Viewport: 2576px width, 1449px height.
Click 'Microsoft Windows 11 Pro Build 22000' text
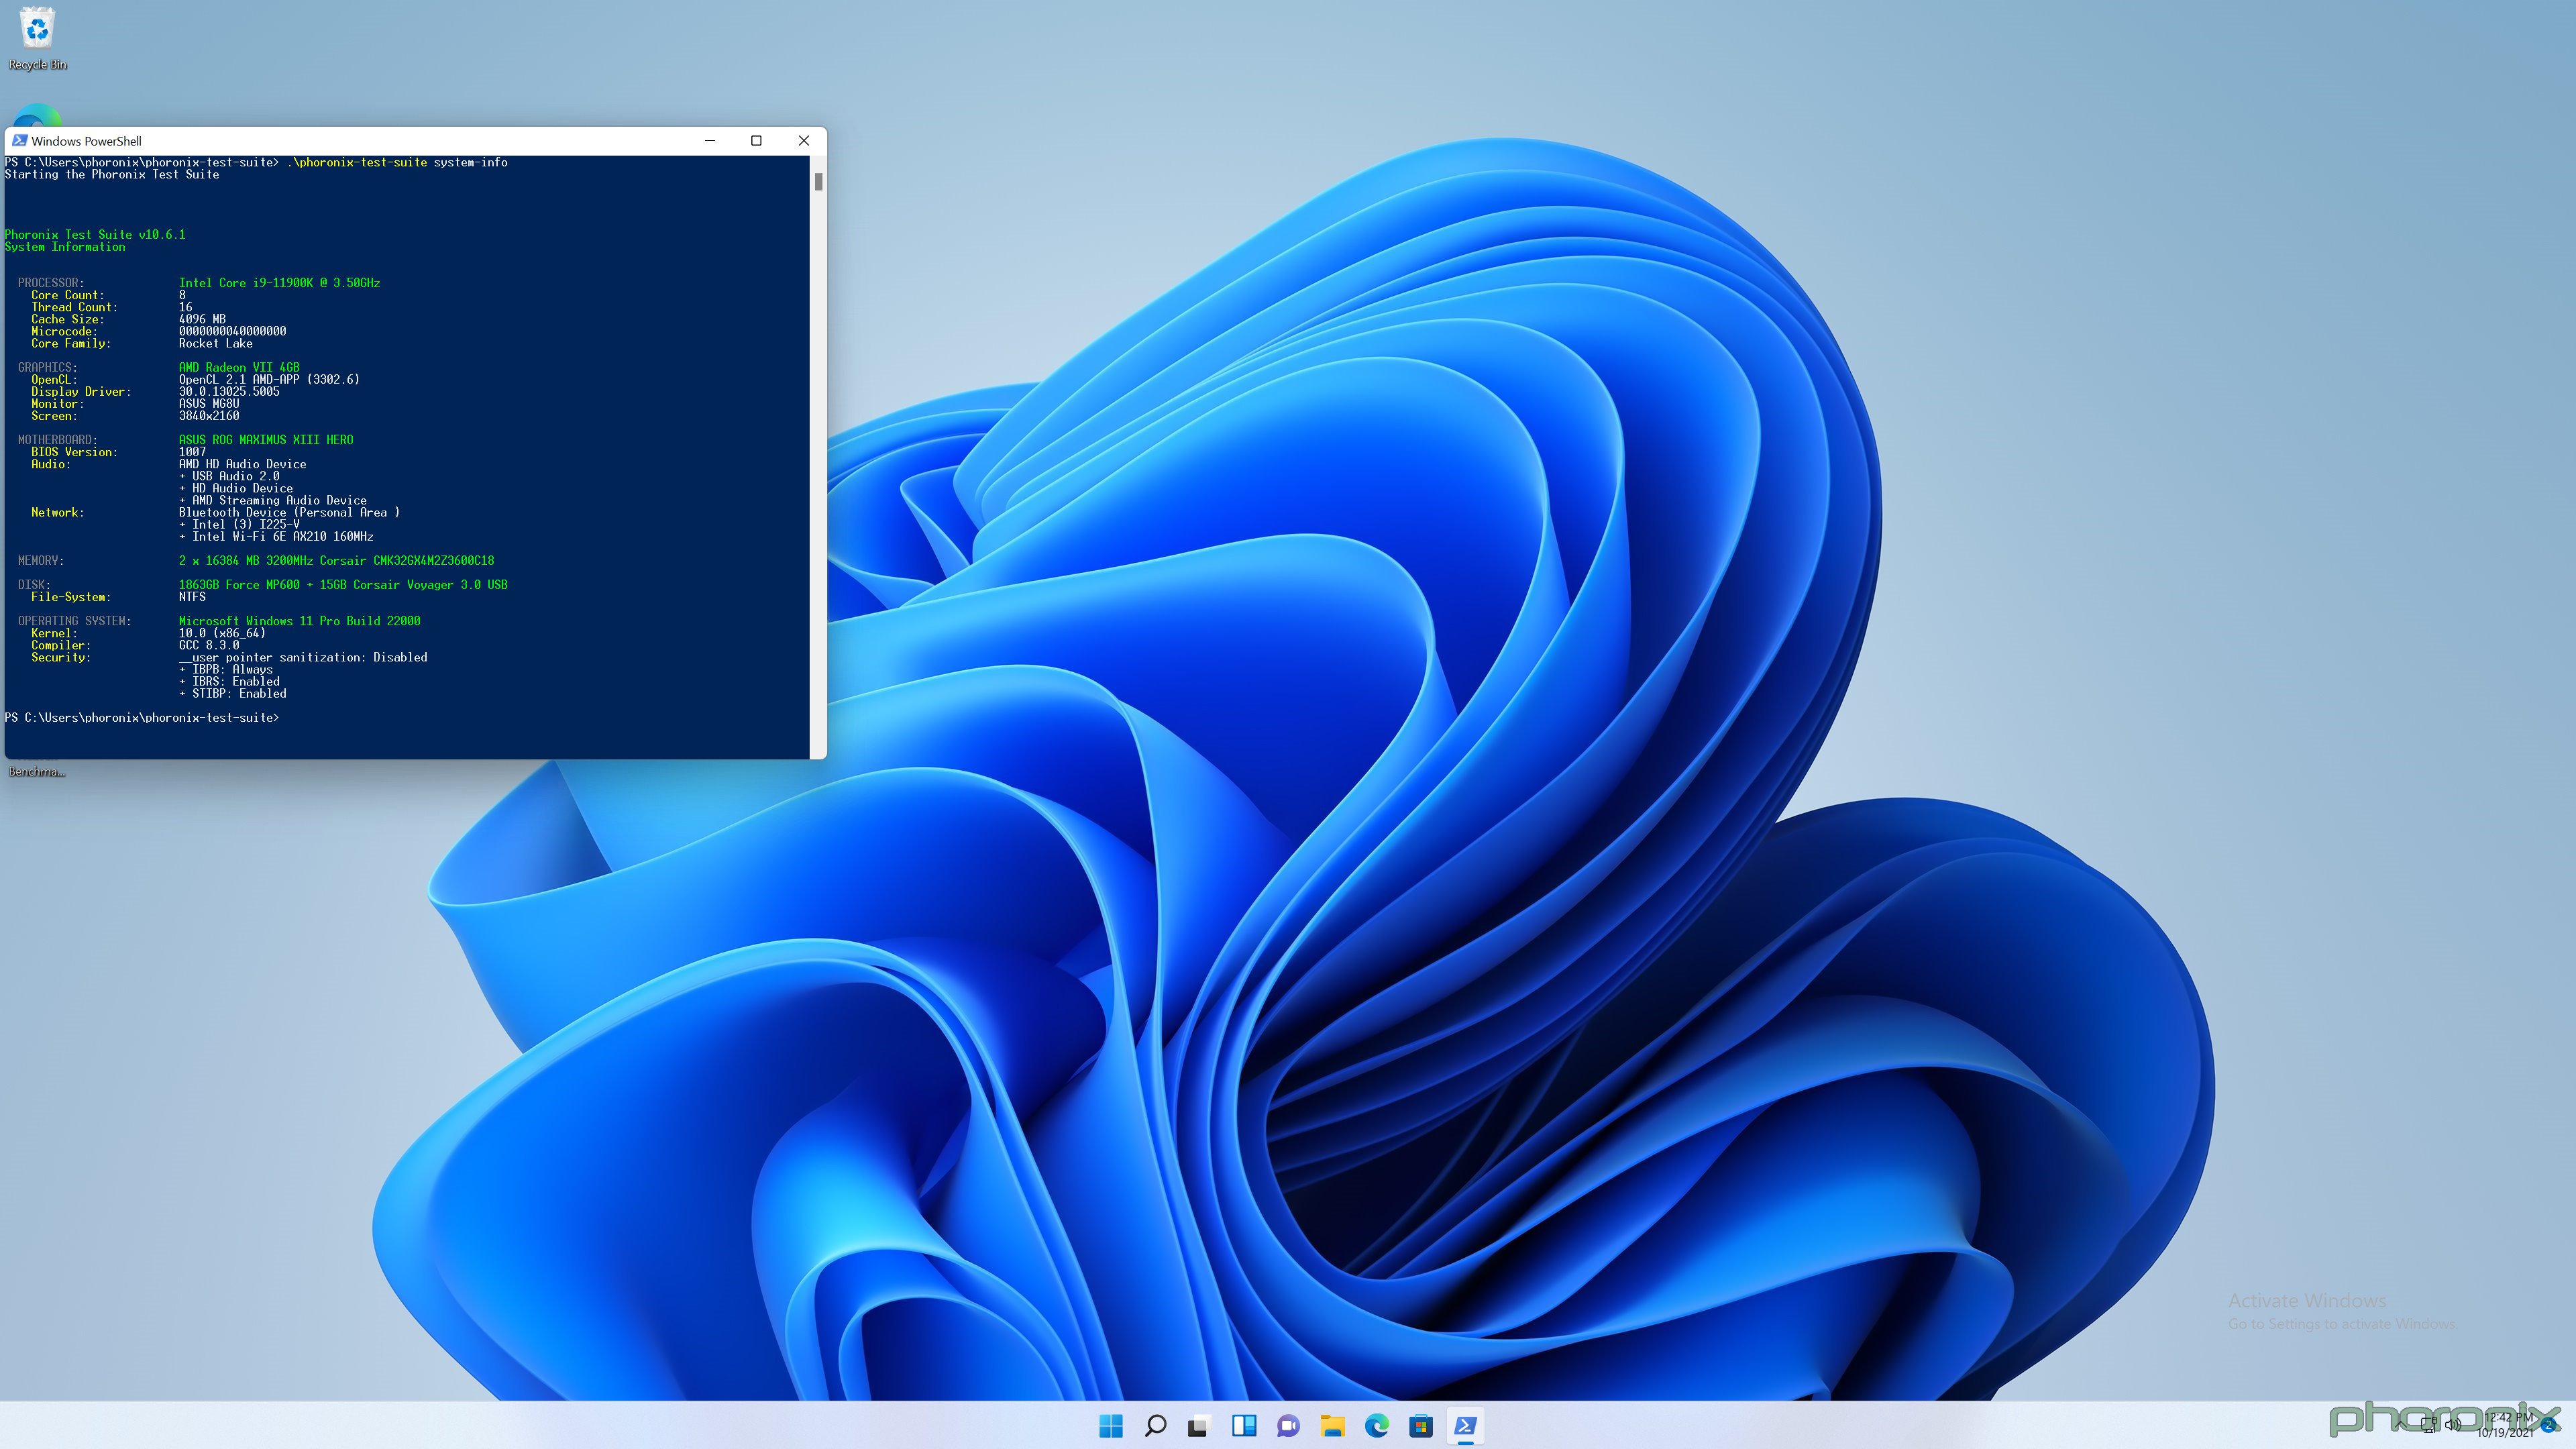tap(299, 621)
